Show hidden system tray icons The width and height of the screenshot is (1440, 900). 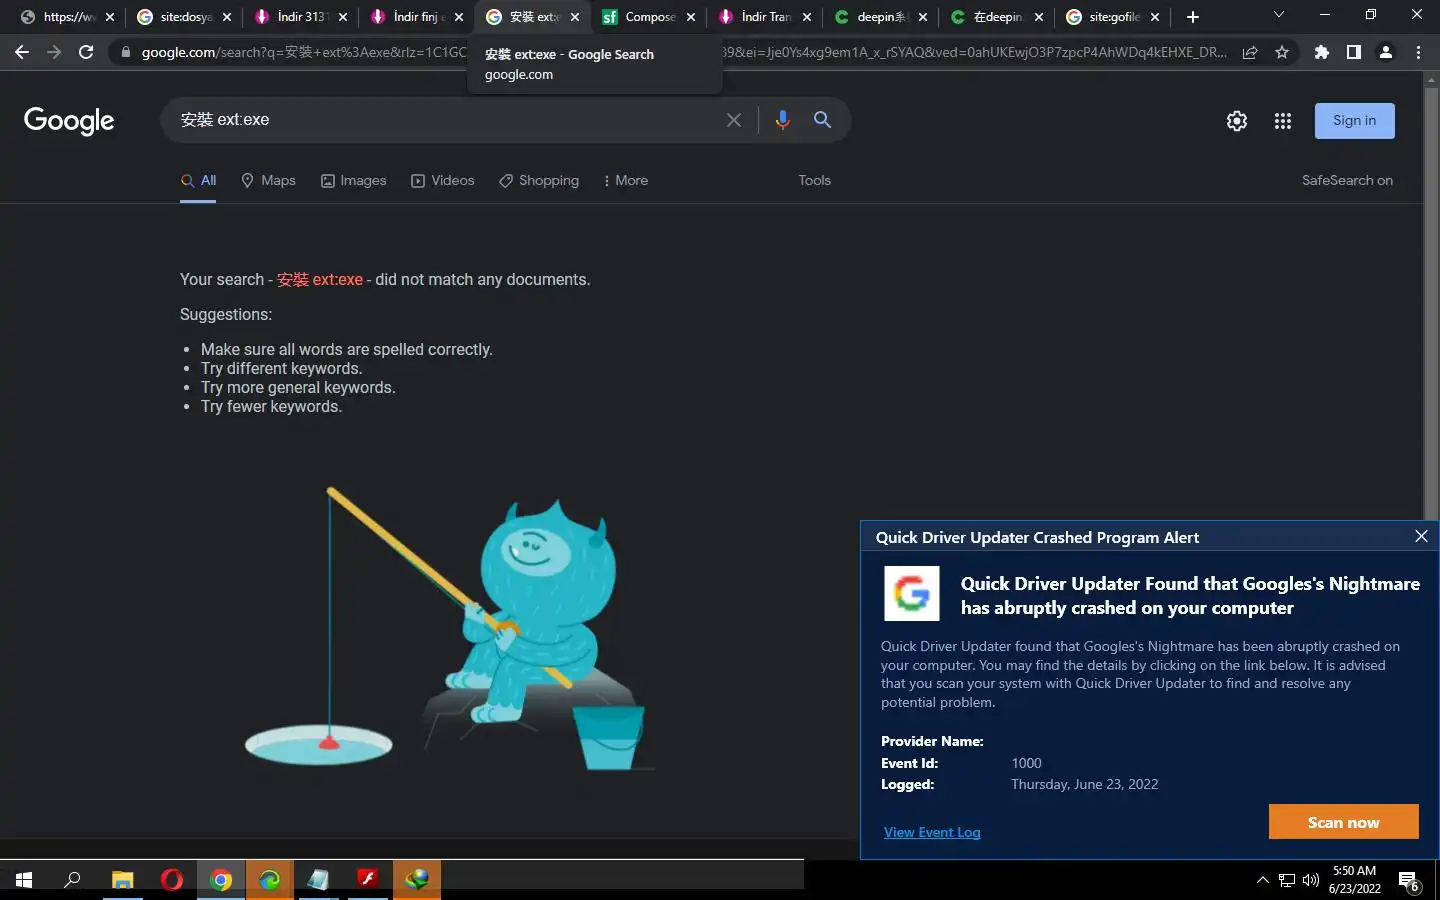[x=1262, y=880]
